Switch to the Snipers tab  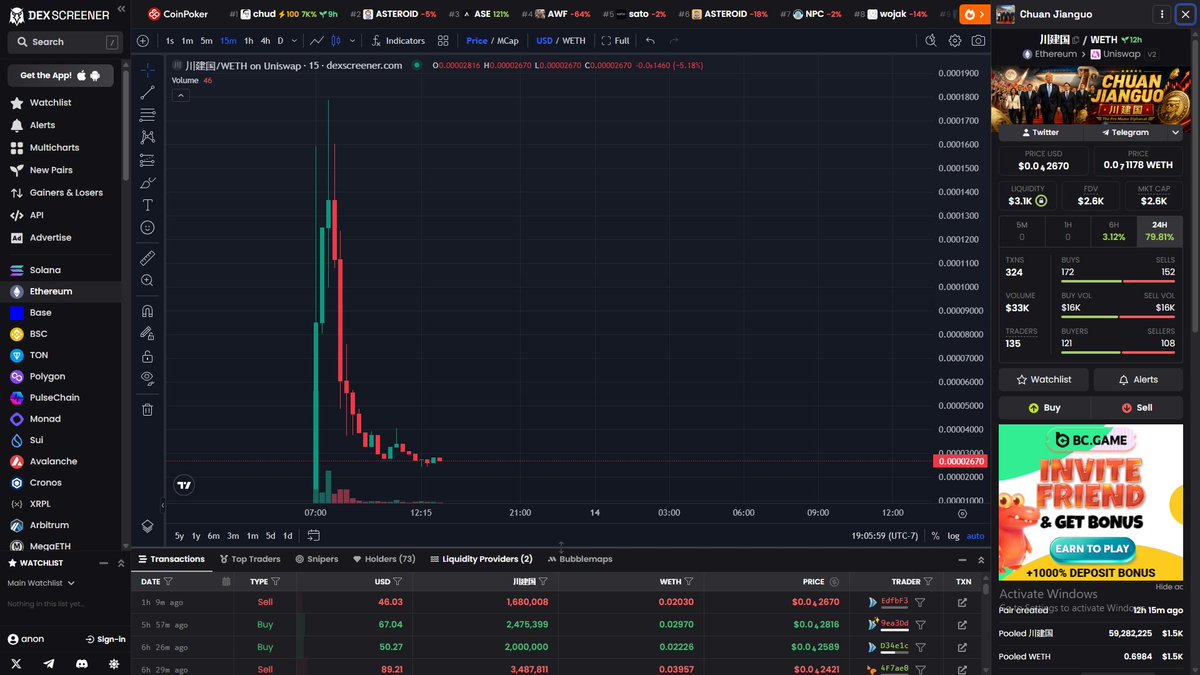tap(317, 559)
